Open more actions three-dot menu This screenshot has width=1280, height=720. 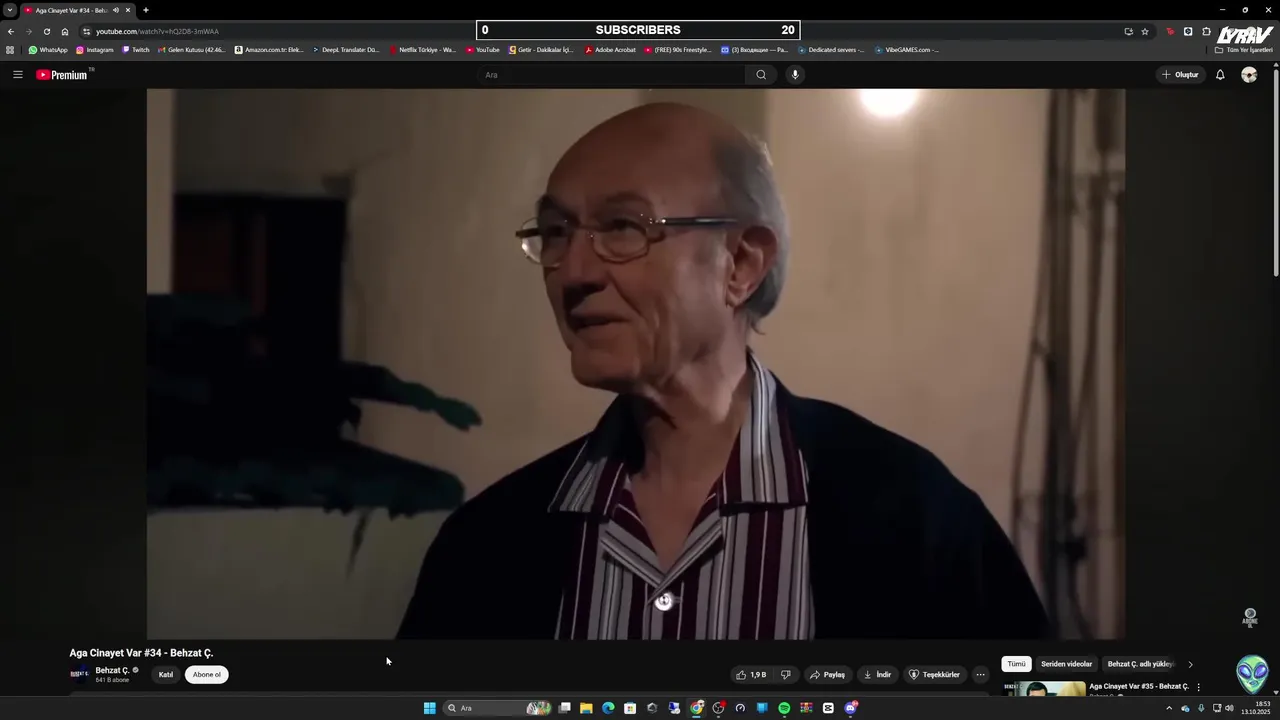pos(980,675)
